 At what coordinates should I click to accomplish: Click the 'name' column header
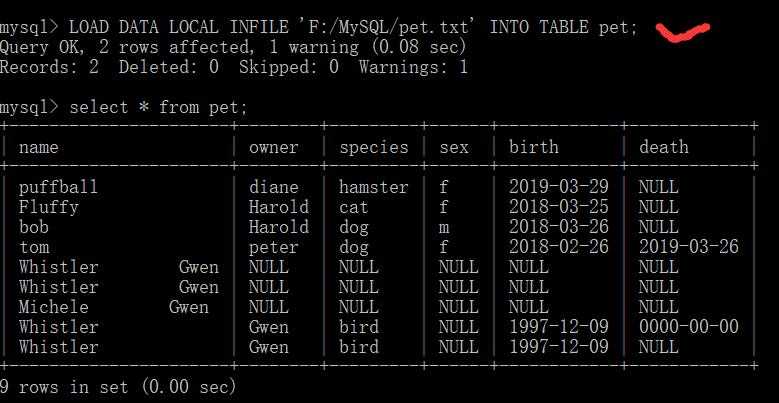pos(39,147)
